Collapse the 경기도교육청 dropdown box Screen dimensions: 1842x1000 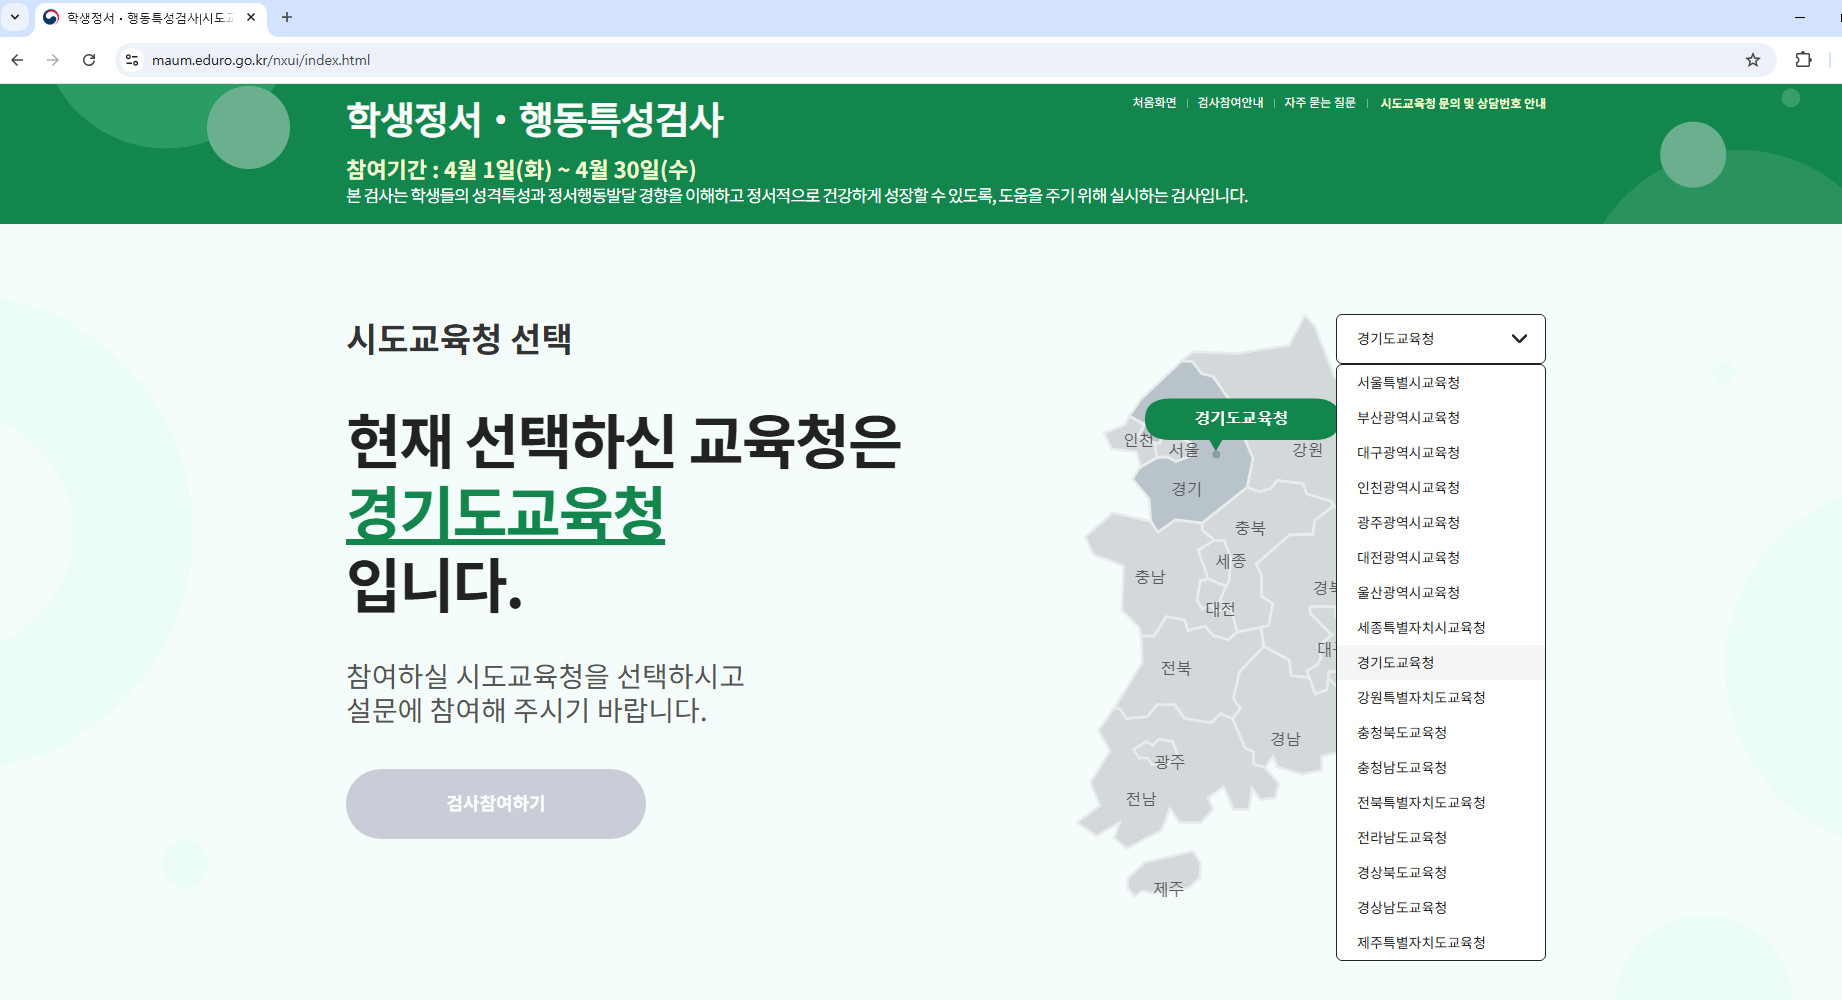1441,339
